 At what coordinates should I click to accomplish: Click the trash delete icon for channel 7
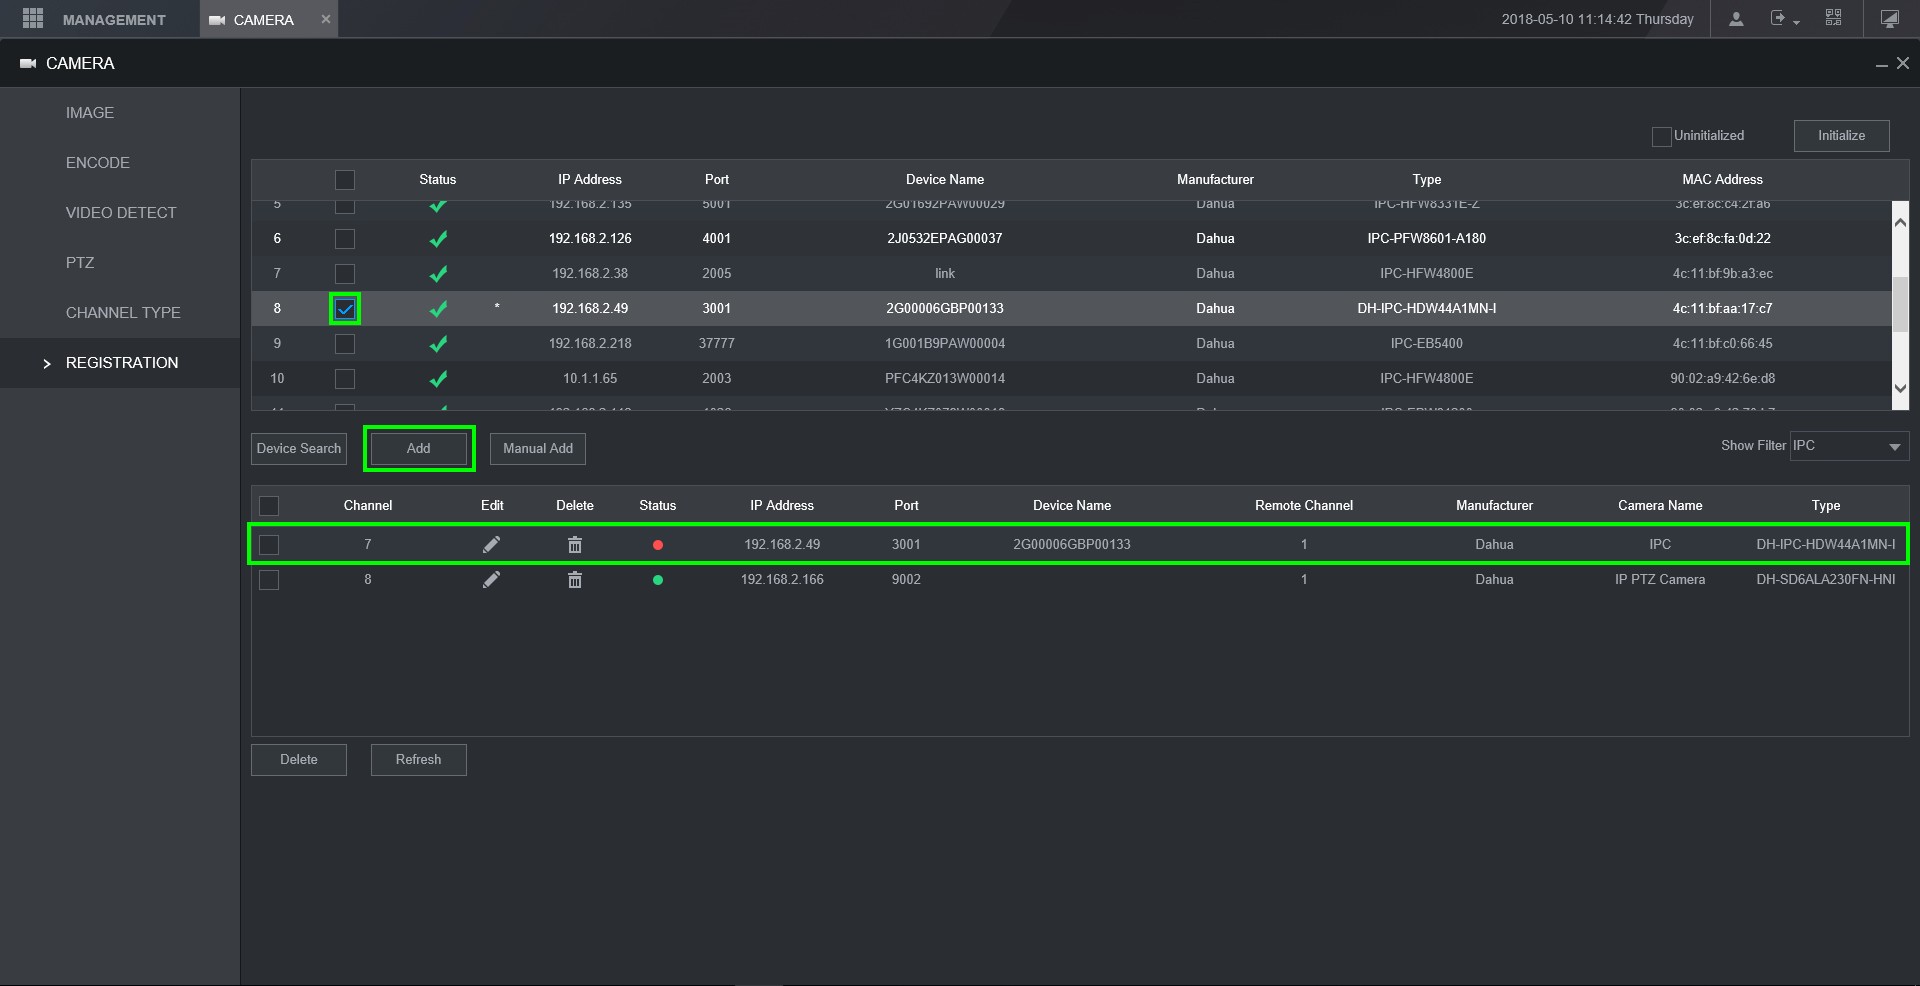click(575, 545)
